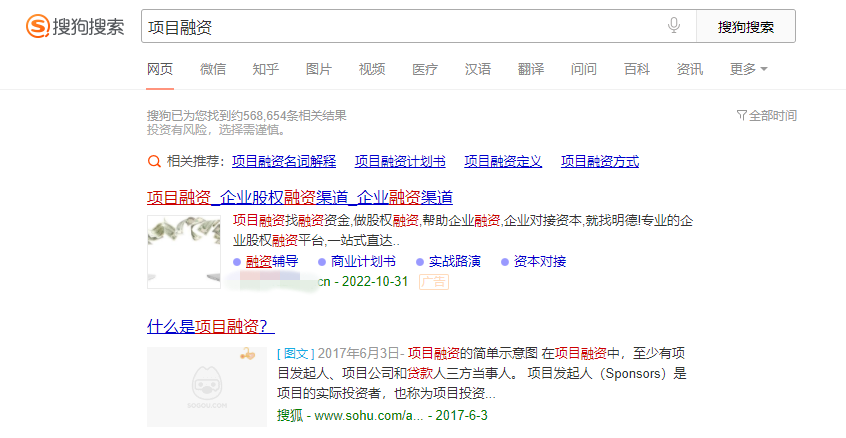Click the orange related-search magnifier icon

(x=154, y=161)
